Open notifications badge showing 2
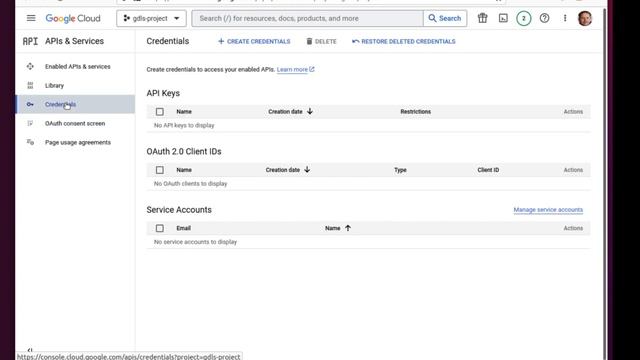640x360 pixels. click(524, 18)
